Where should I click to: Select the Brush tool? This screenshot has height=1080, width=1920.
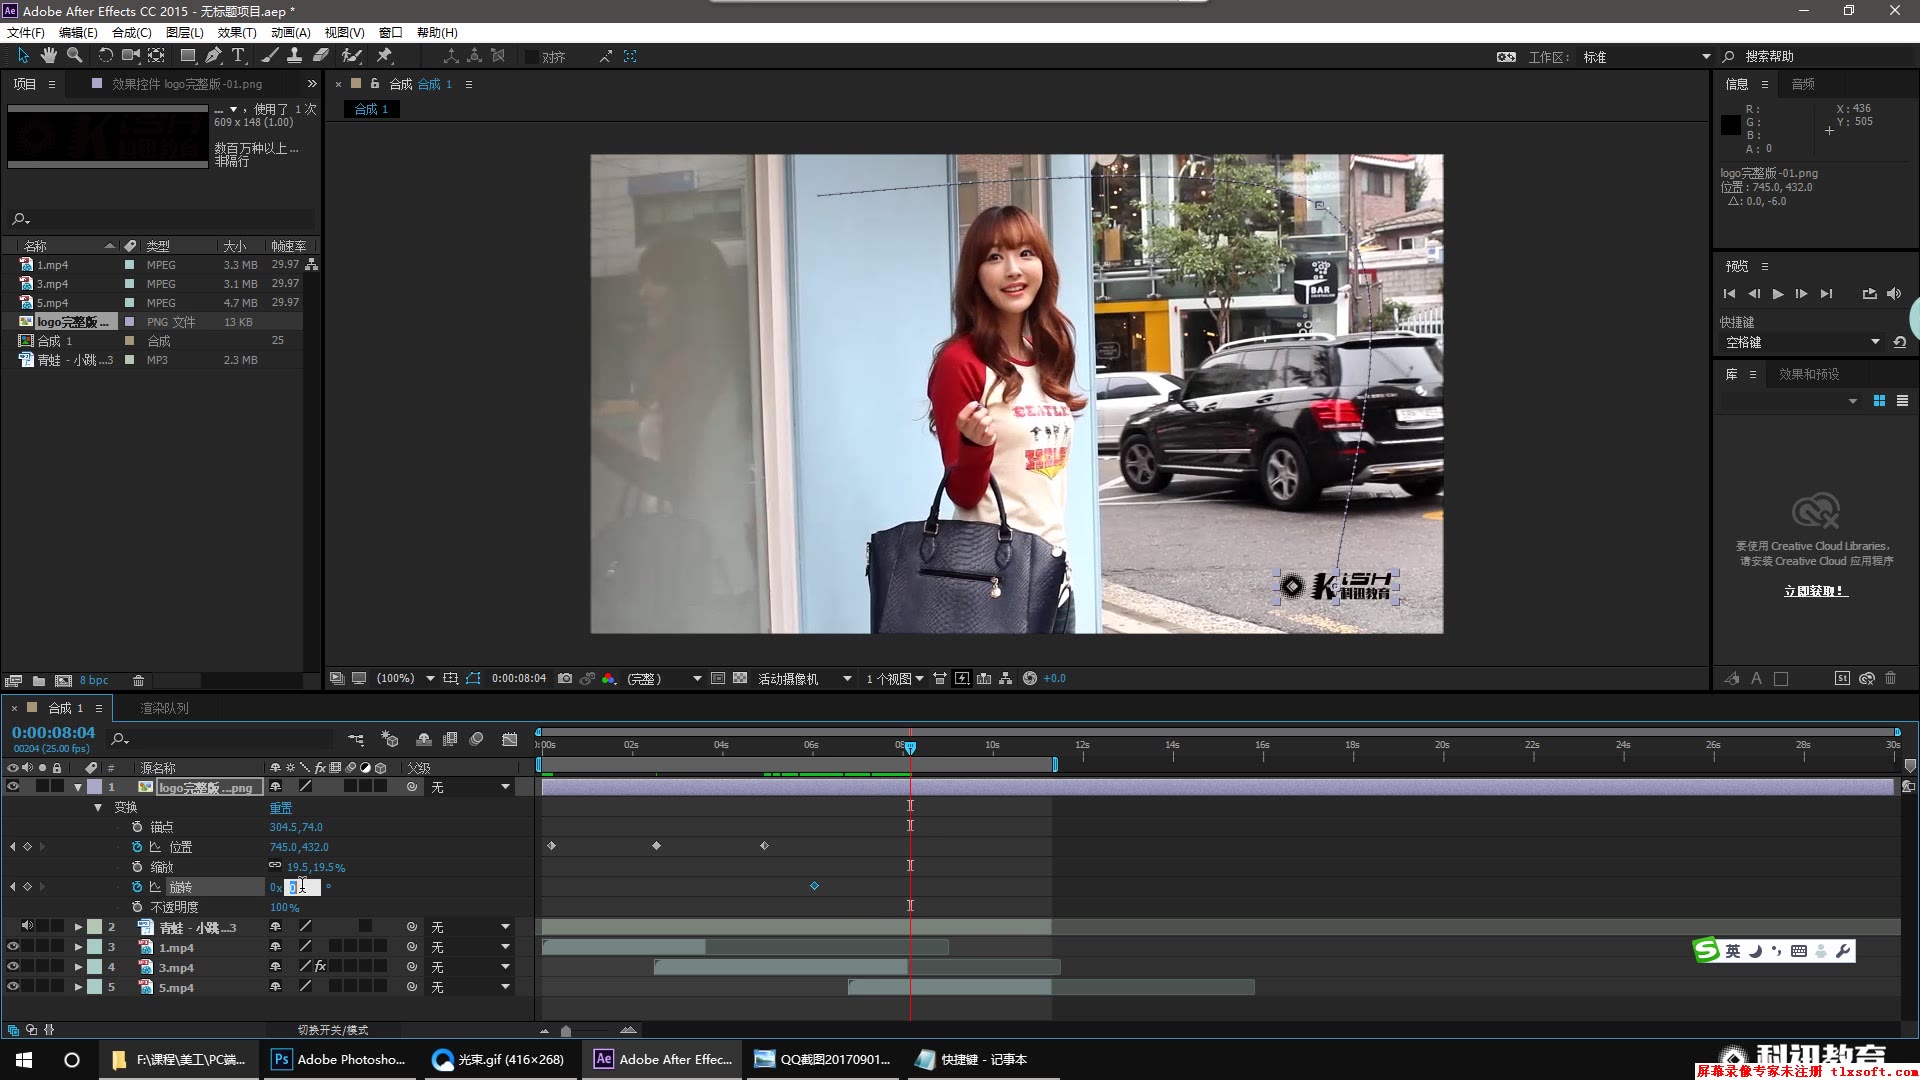pos(270,56)
